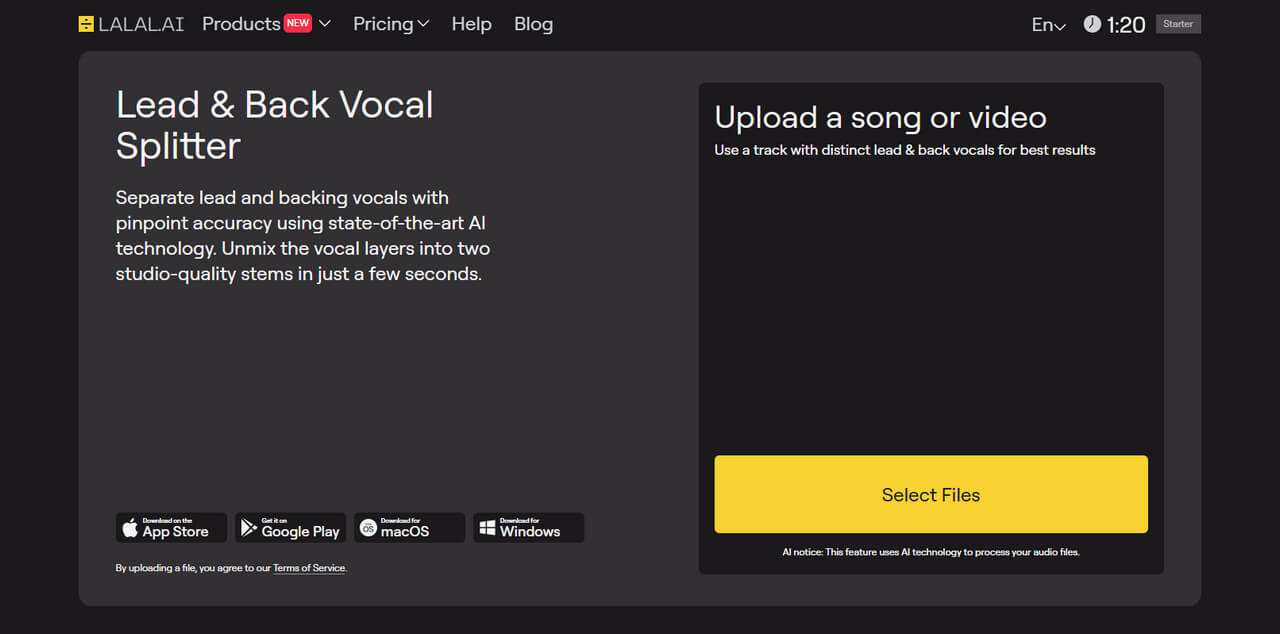The width and height of the screenshot is (1280, 634).
Task: Open the Pricing dropdown menu
Action: (391, 24)
